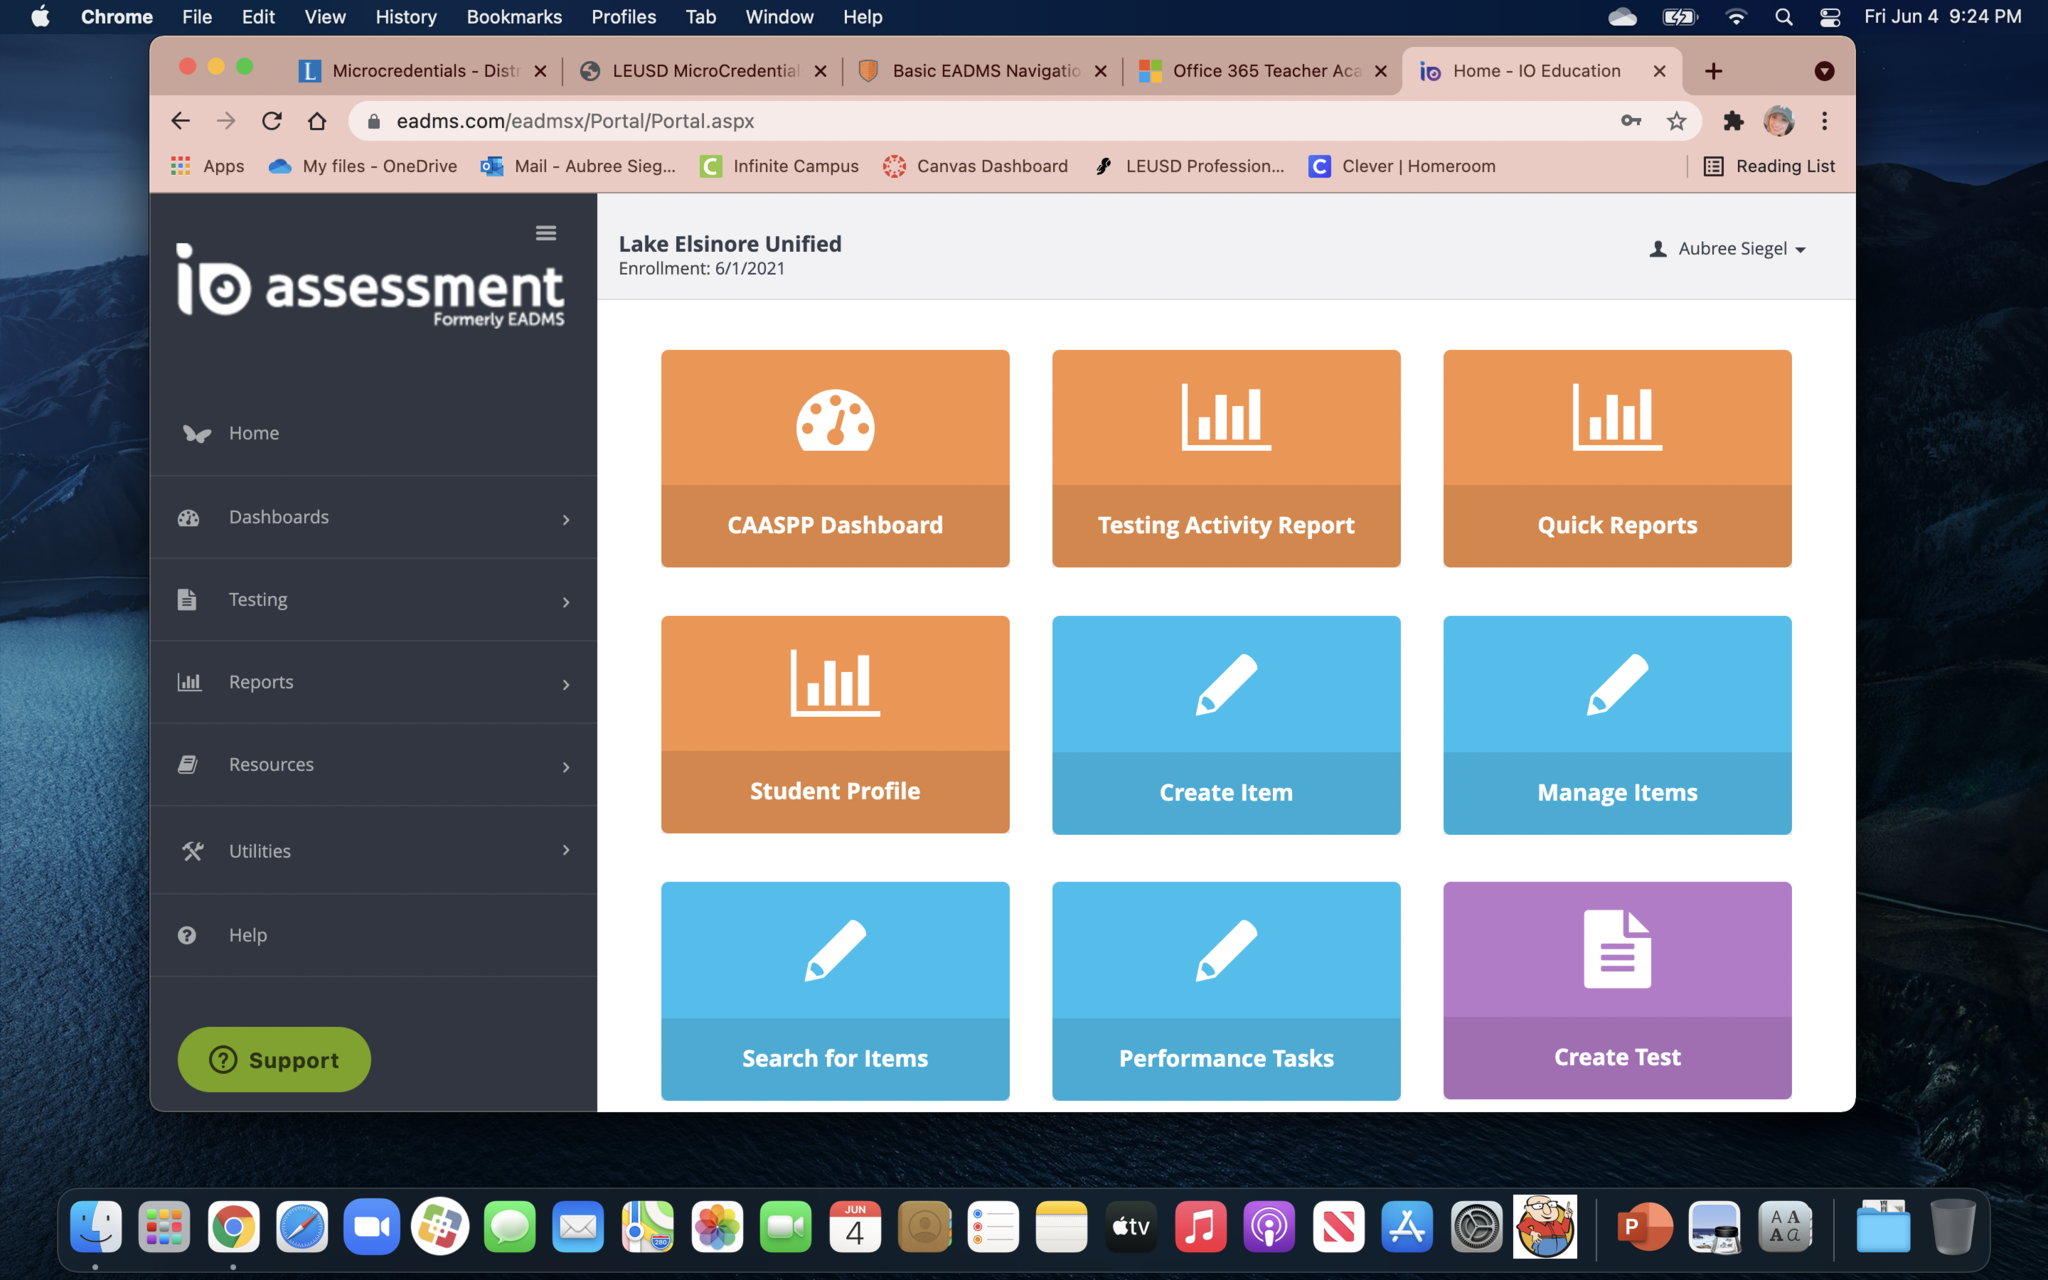This screenshot has height=1280, width=2048.
Task: Open the Manage Items tile
Action: click(x=1617, y=724)
